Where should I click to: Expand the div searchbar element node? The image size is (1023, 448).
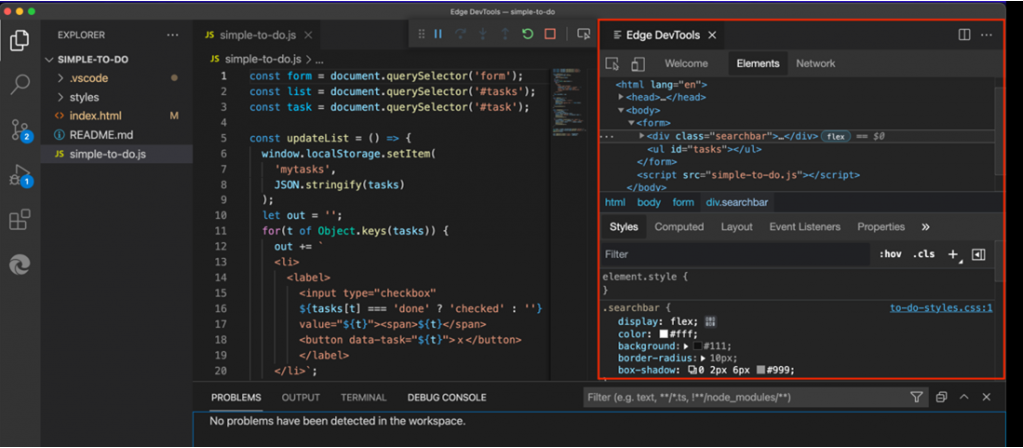click(642, 136)
